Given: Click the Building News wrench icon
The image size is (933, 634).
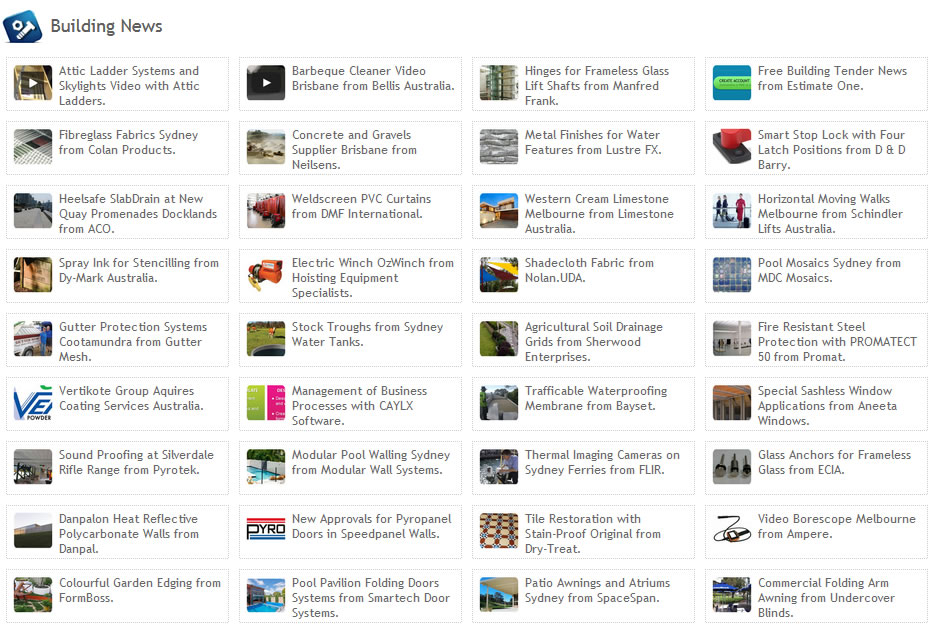Looking at the screenshot, I should 23,26.
